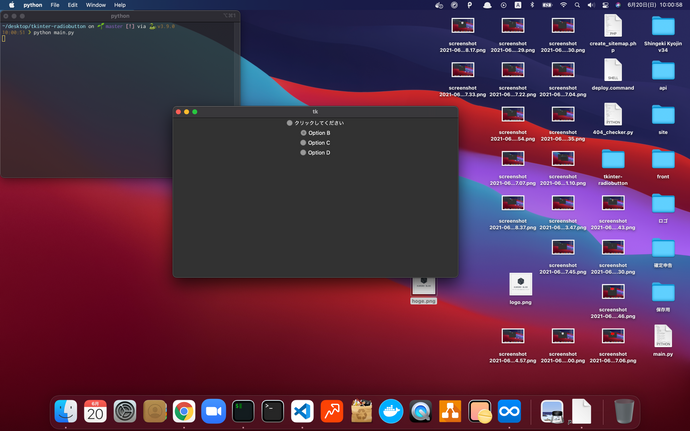
Task: Launch System Preferences from the dock
Action: pos(125,411)
